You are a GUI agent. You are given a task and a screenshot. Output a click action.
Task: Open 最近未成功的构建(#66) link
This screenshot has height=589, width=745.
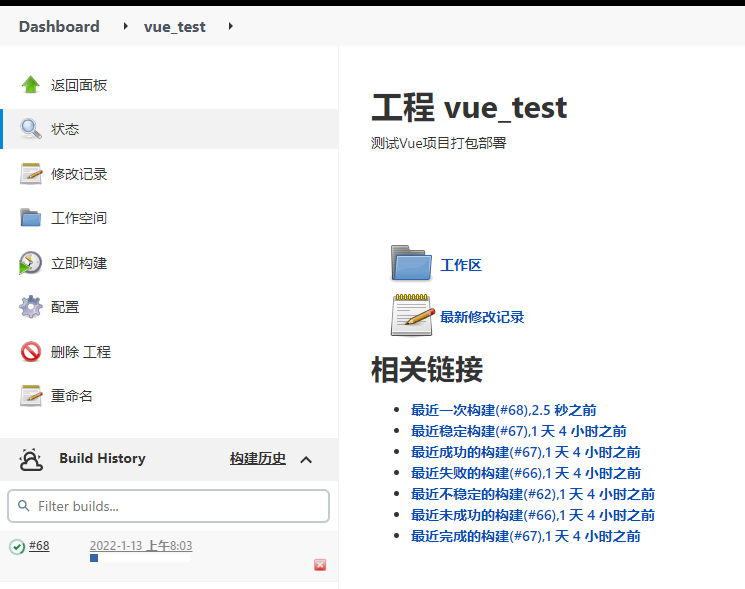[533, 515]
